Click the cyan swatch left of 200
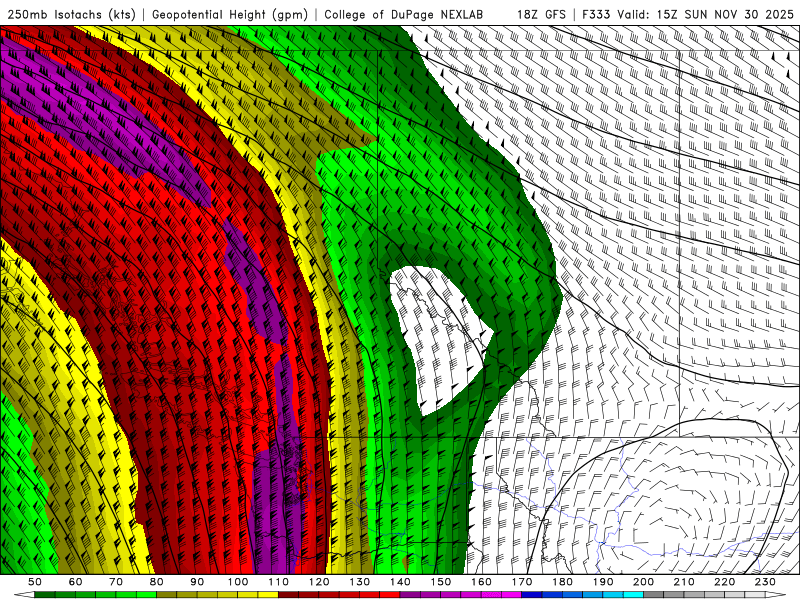This screenshot has height=600, width=800. (x=633, y=595)
